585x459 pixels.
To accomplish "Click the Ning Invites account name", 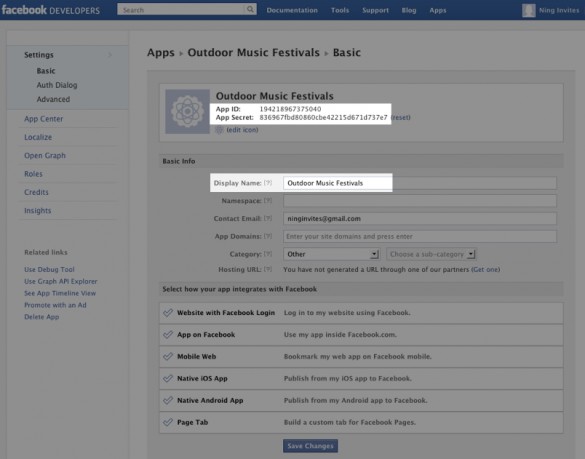I will pyautogui.click(x=559, y=10).
